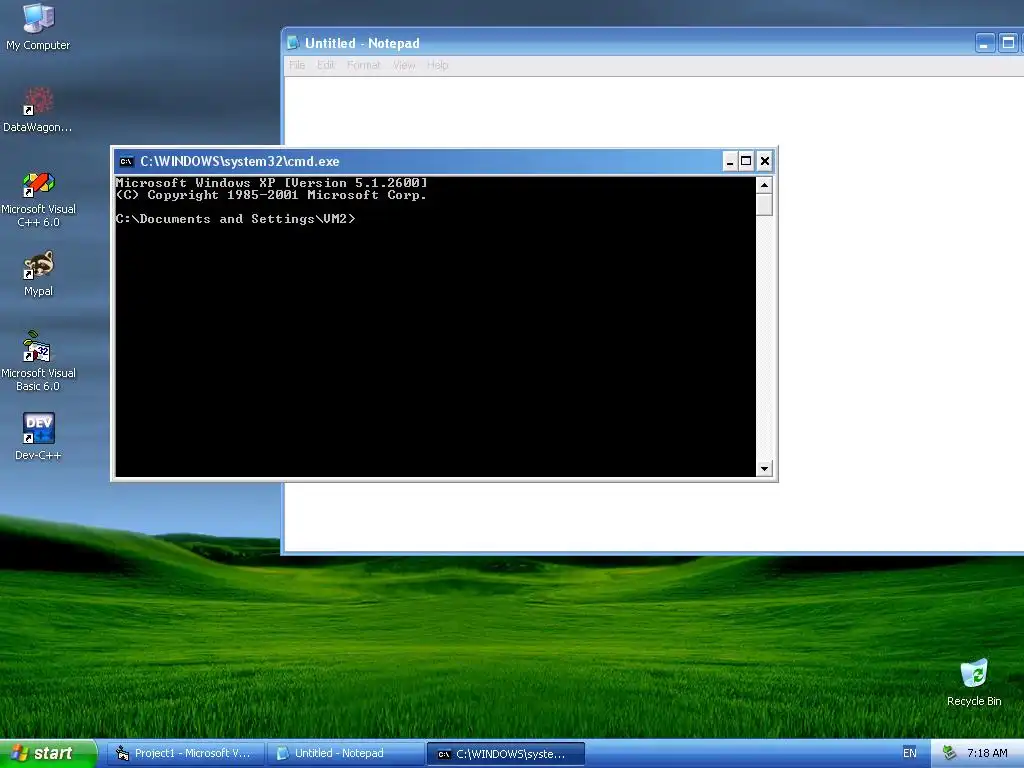
Task: Click the C:\WINDOWS\system32\cmd.exe title text
Action: pos(240,161)
